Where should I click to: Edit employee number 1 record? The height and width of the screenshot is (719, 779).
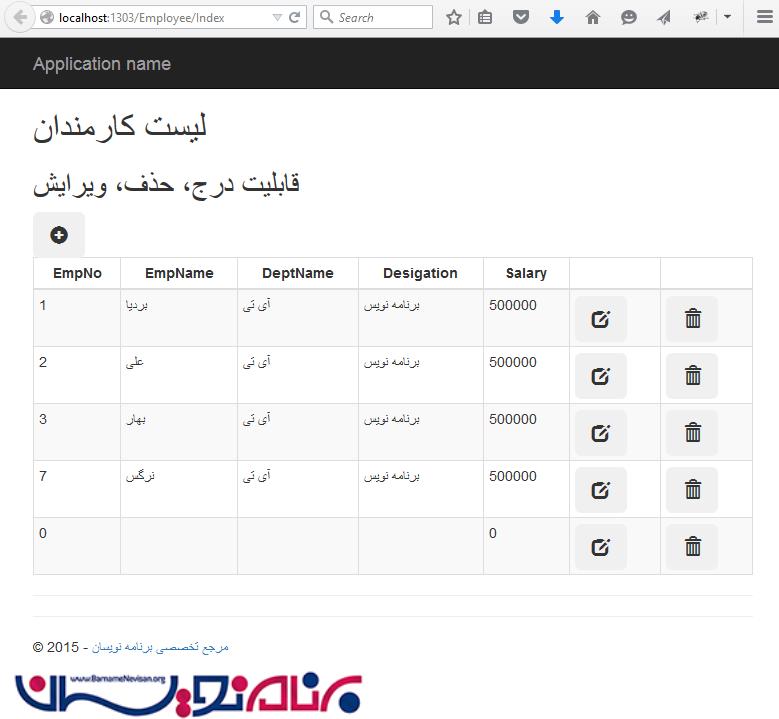pyautogui.click(x=601, y=319)
